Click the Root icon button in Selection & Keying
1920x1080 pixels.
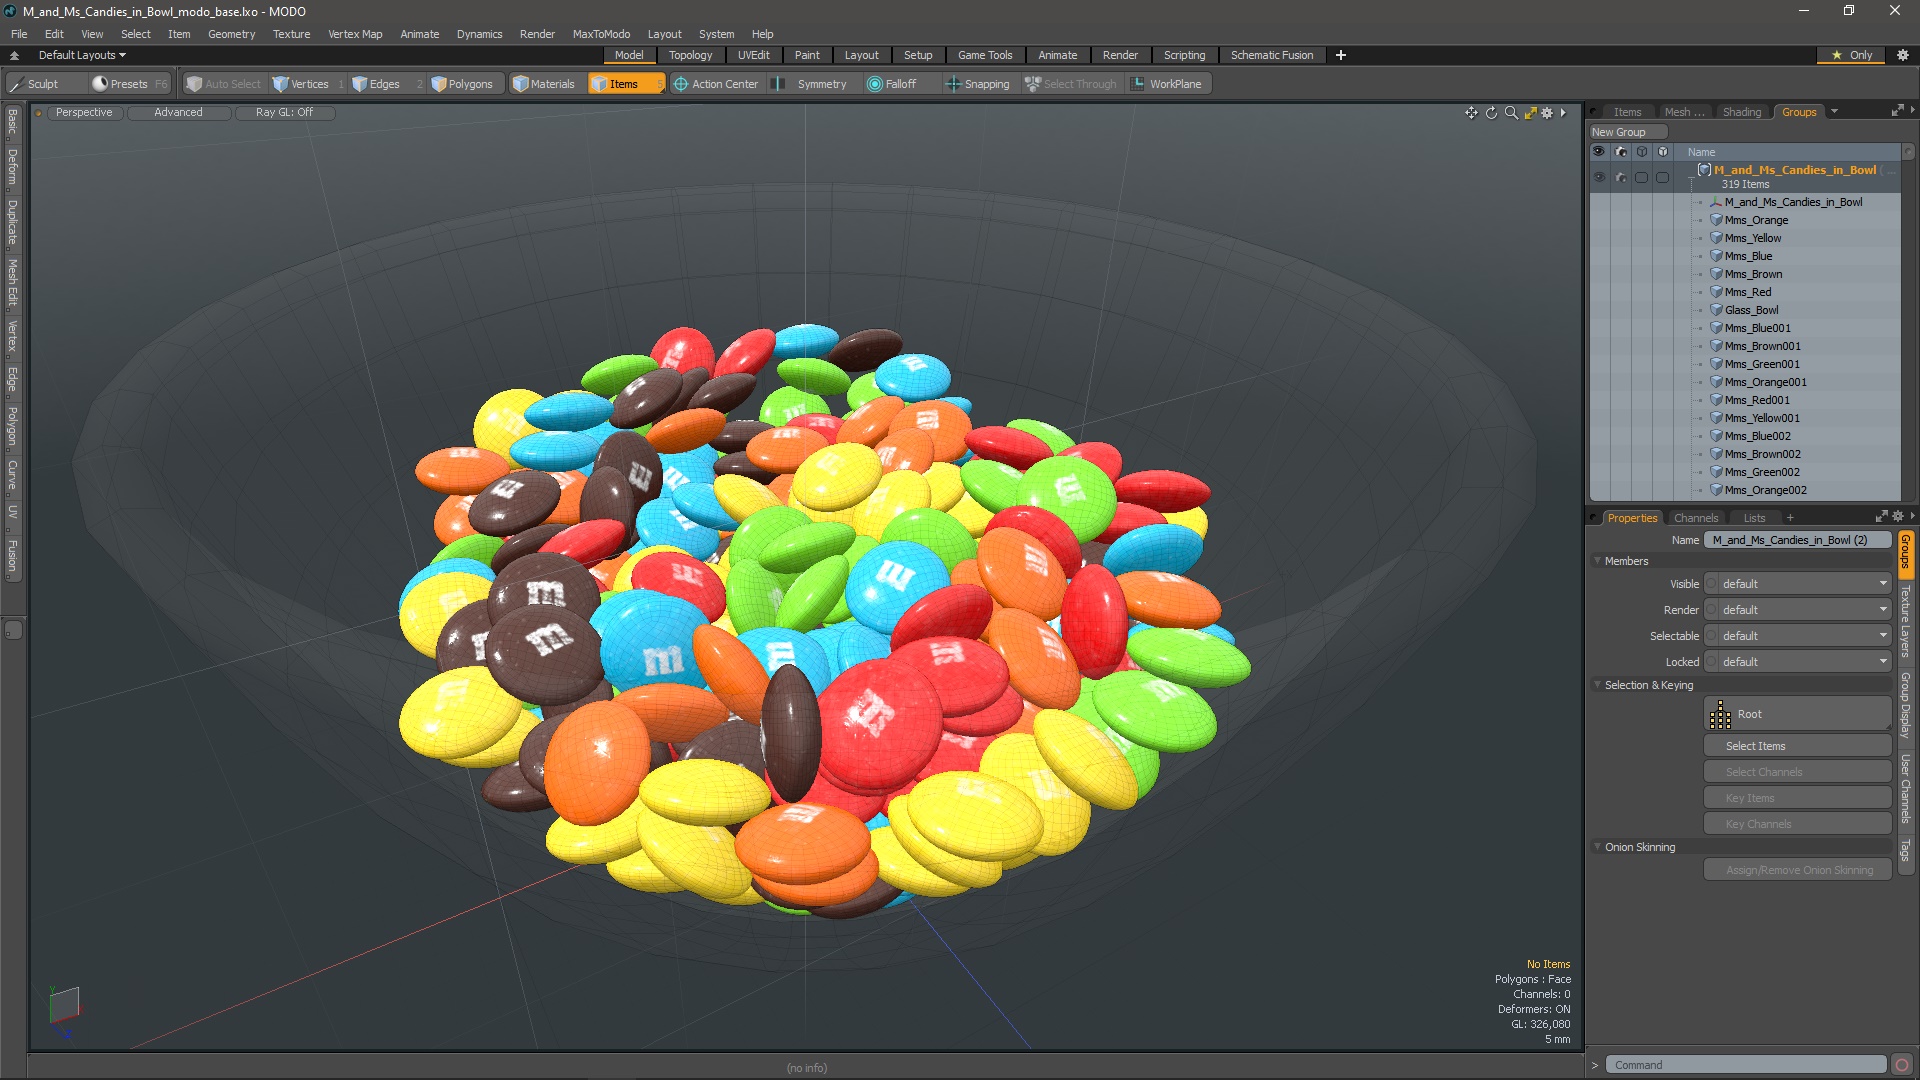coord(1797,714)
